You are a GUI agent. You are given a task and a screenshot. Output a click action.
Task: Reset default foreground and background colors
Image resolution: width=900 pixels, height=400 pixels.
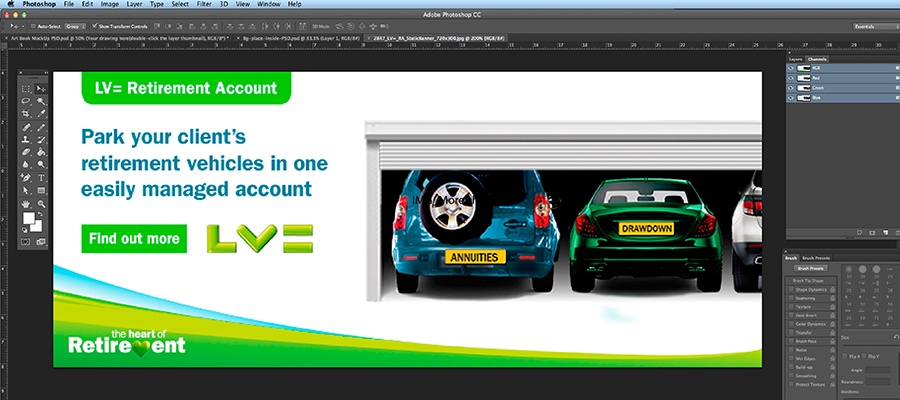click(x=25, y=230)
